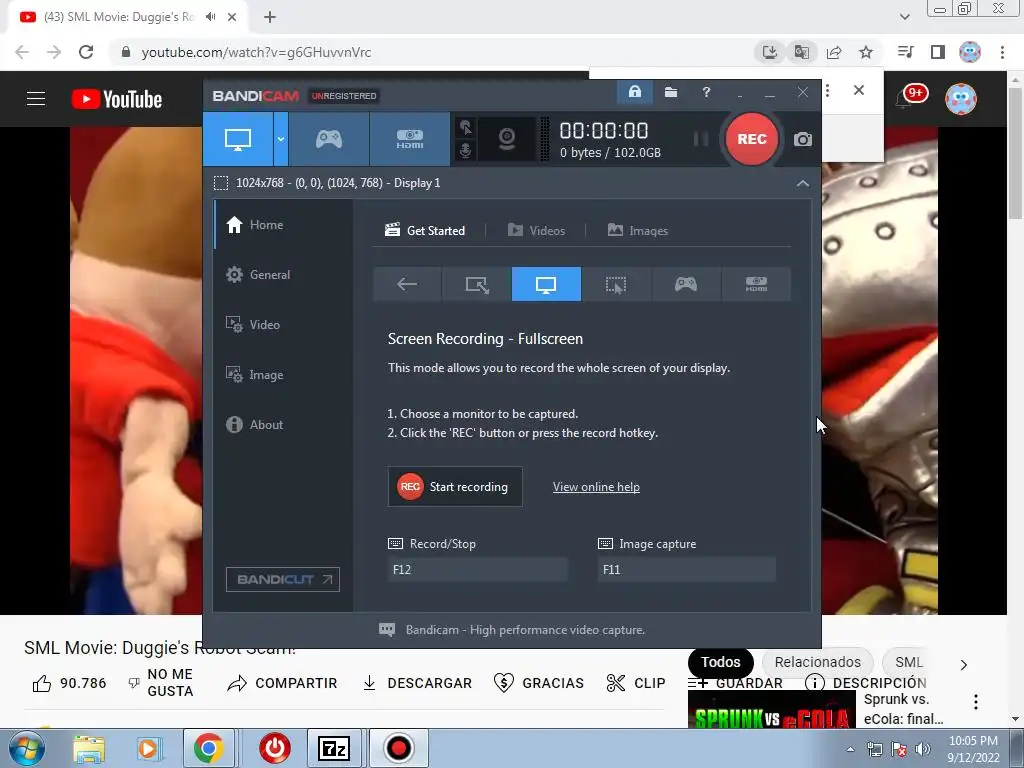The height and width of the screenshot is (768, 1024).
Task: Select Todos filter chip
Action: pyautogui.click(x=721, y=662)
